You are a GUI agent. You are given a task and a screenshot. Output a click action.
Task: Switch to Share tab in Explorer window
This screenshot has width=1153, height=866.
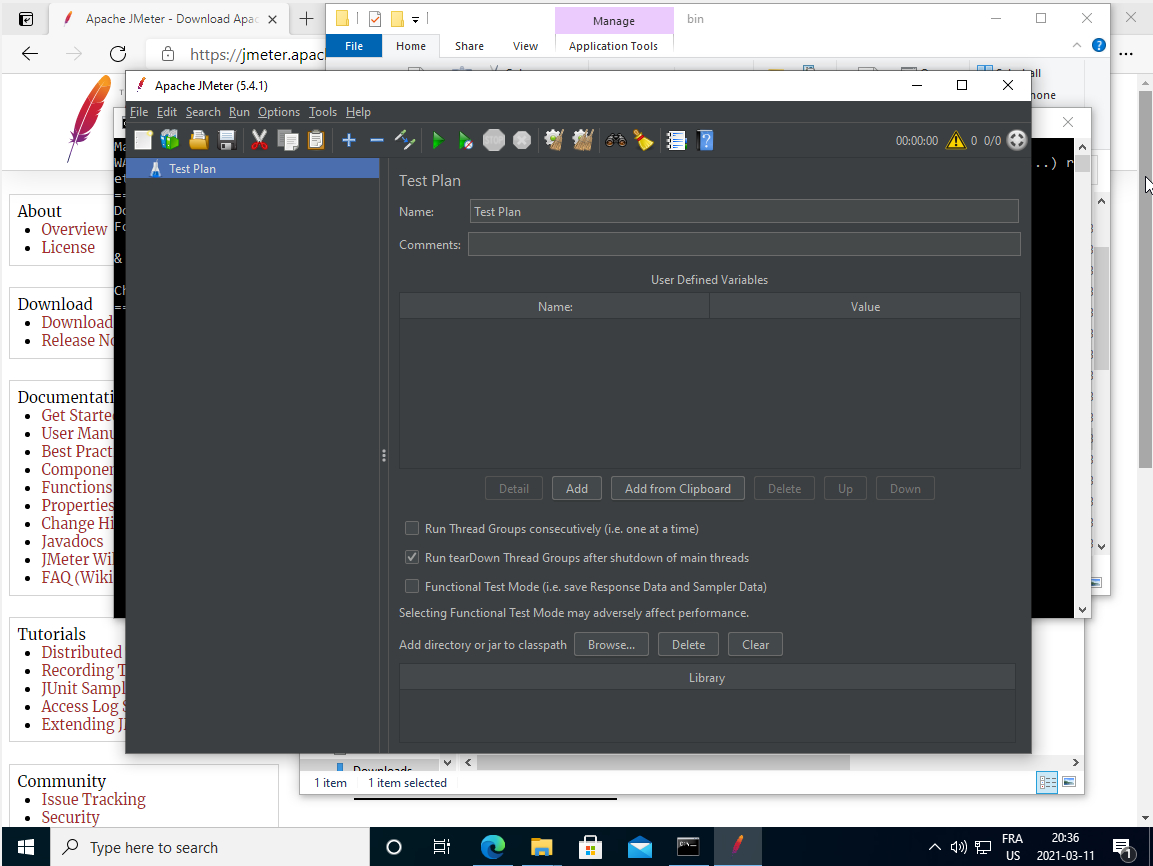click(x=469, y=46)
